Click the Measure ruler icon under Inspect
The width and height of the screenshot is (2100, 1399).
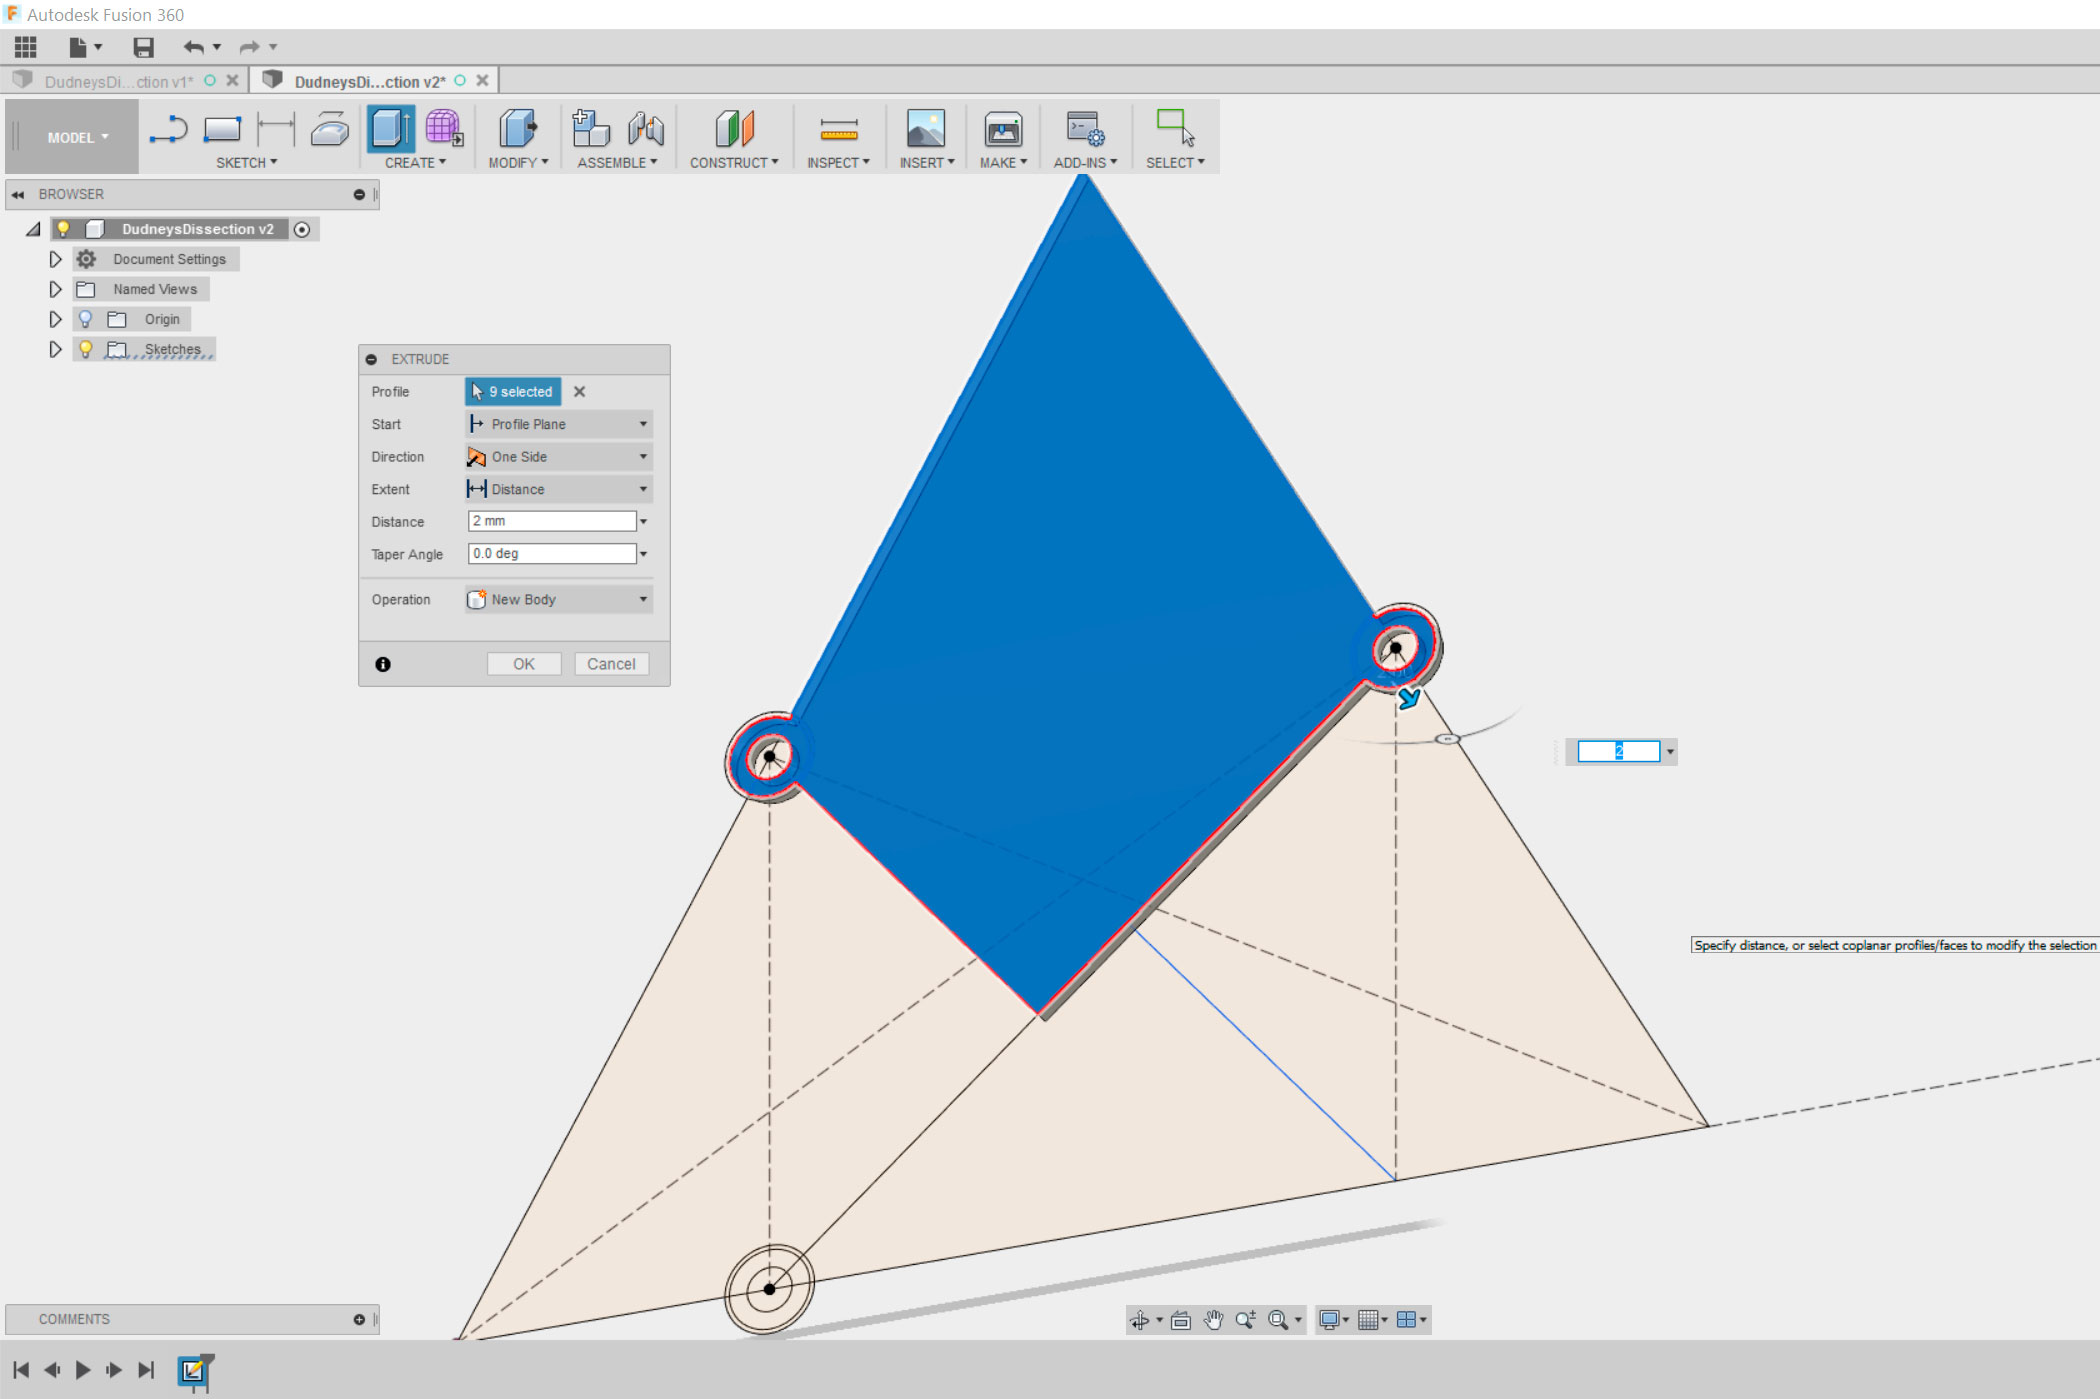838,129
